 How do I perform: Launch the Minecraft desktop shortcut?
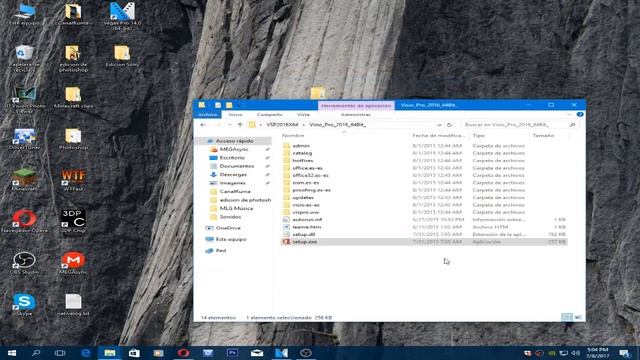[24, 180]
